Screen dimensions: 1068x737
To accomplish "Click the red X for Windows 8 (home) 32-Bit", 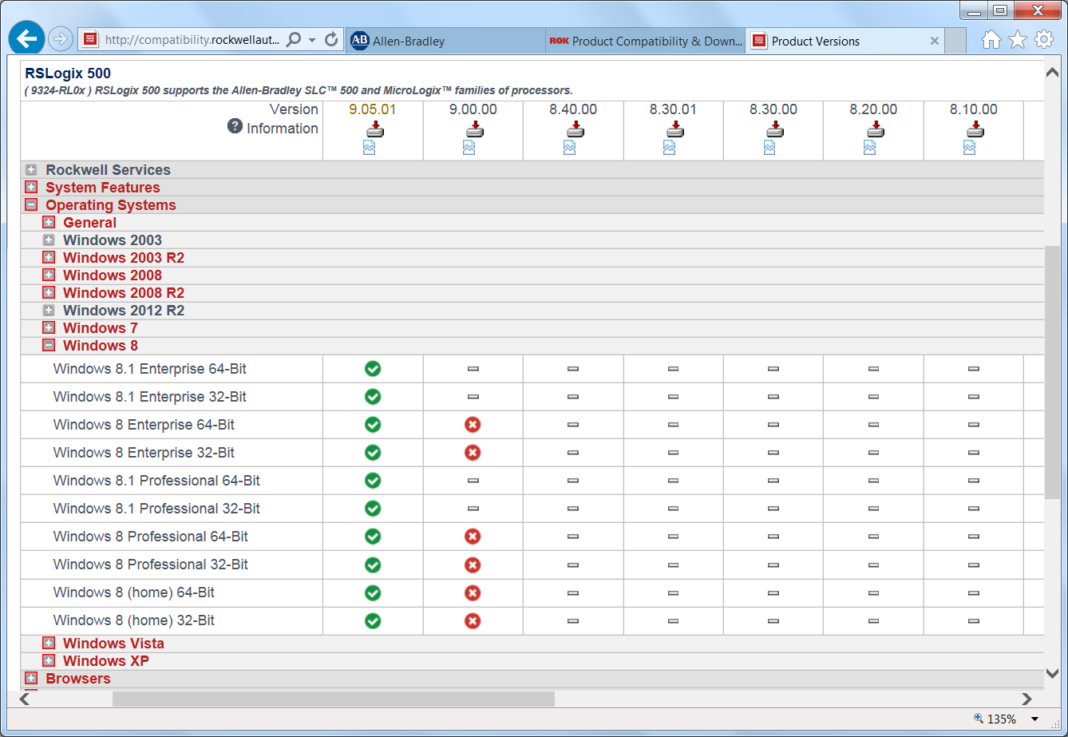I will click(x=472, y=621).
